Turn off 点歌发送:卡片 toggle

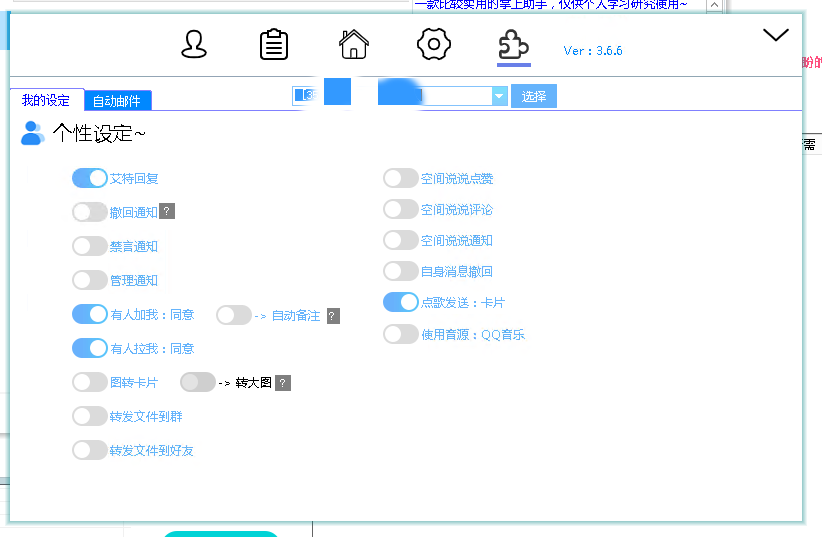pyautogui.click(x=401, y=303)
